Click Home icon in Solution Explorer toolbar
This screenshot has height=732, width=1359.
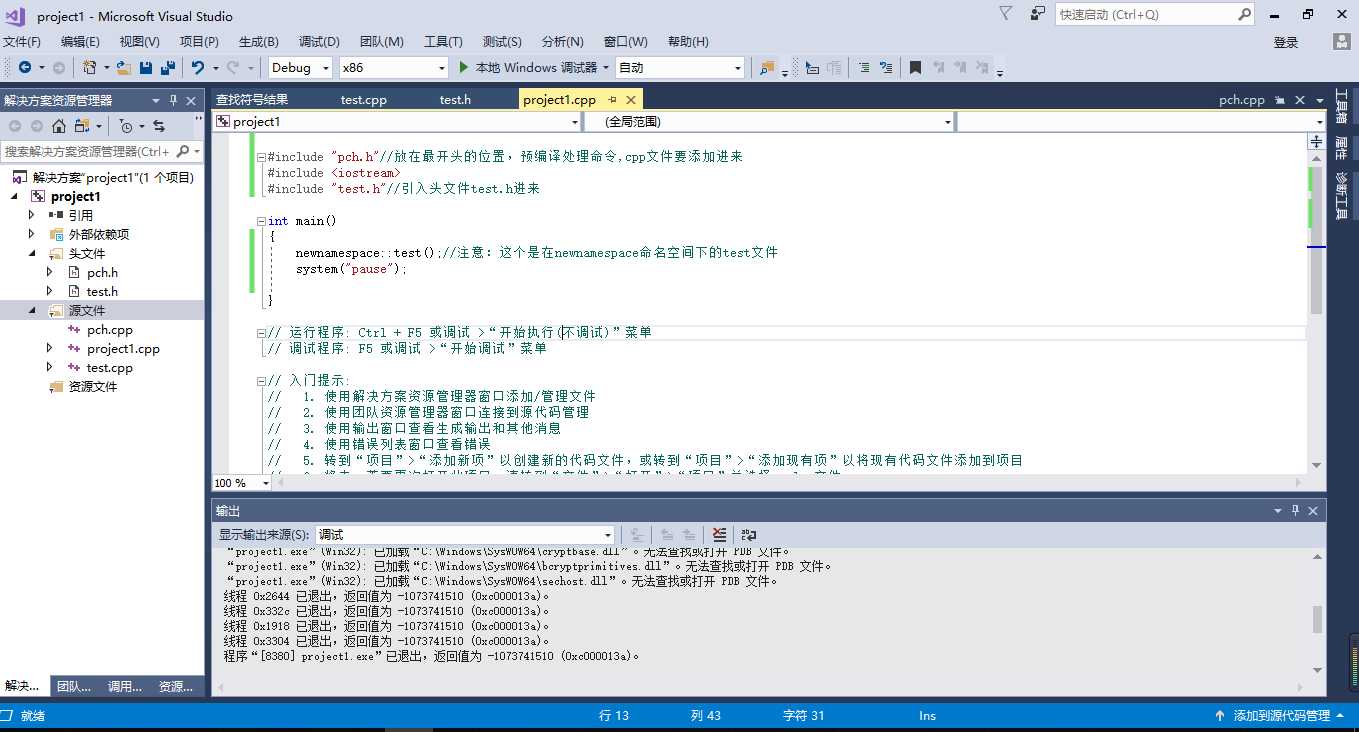(59, 126)
